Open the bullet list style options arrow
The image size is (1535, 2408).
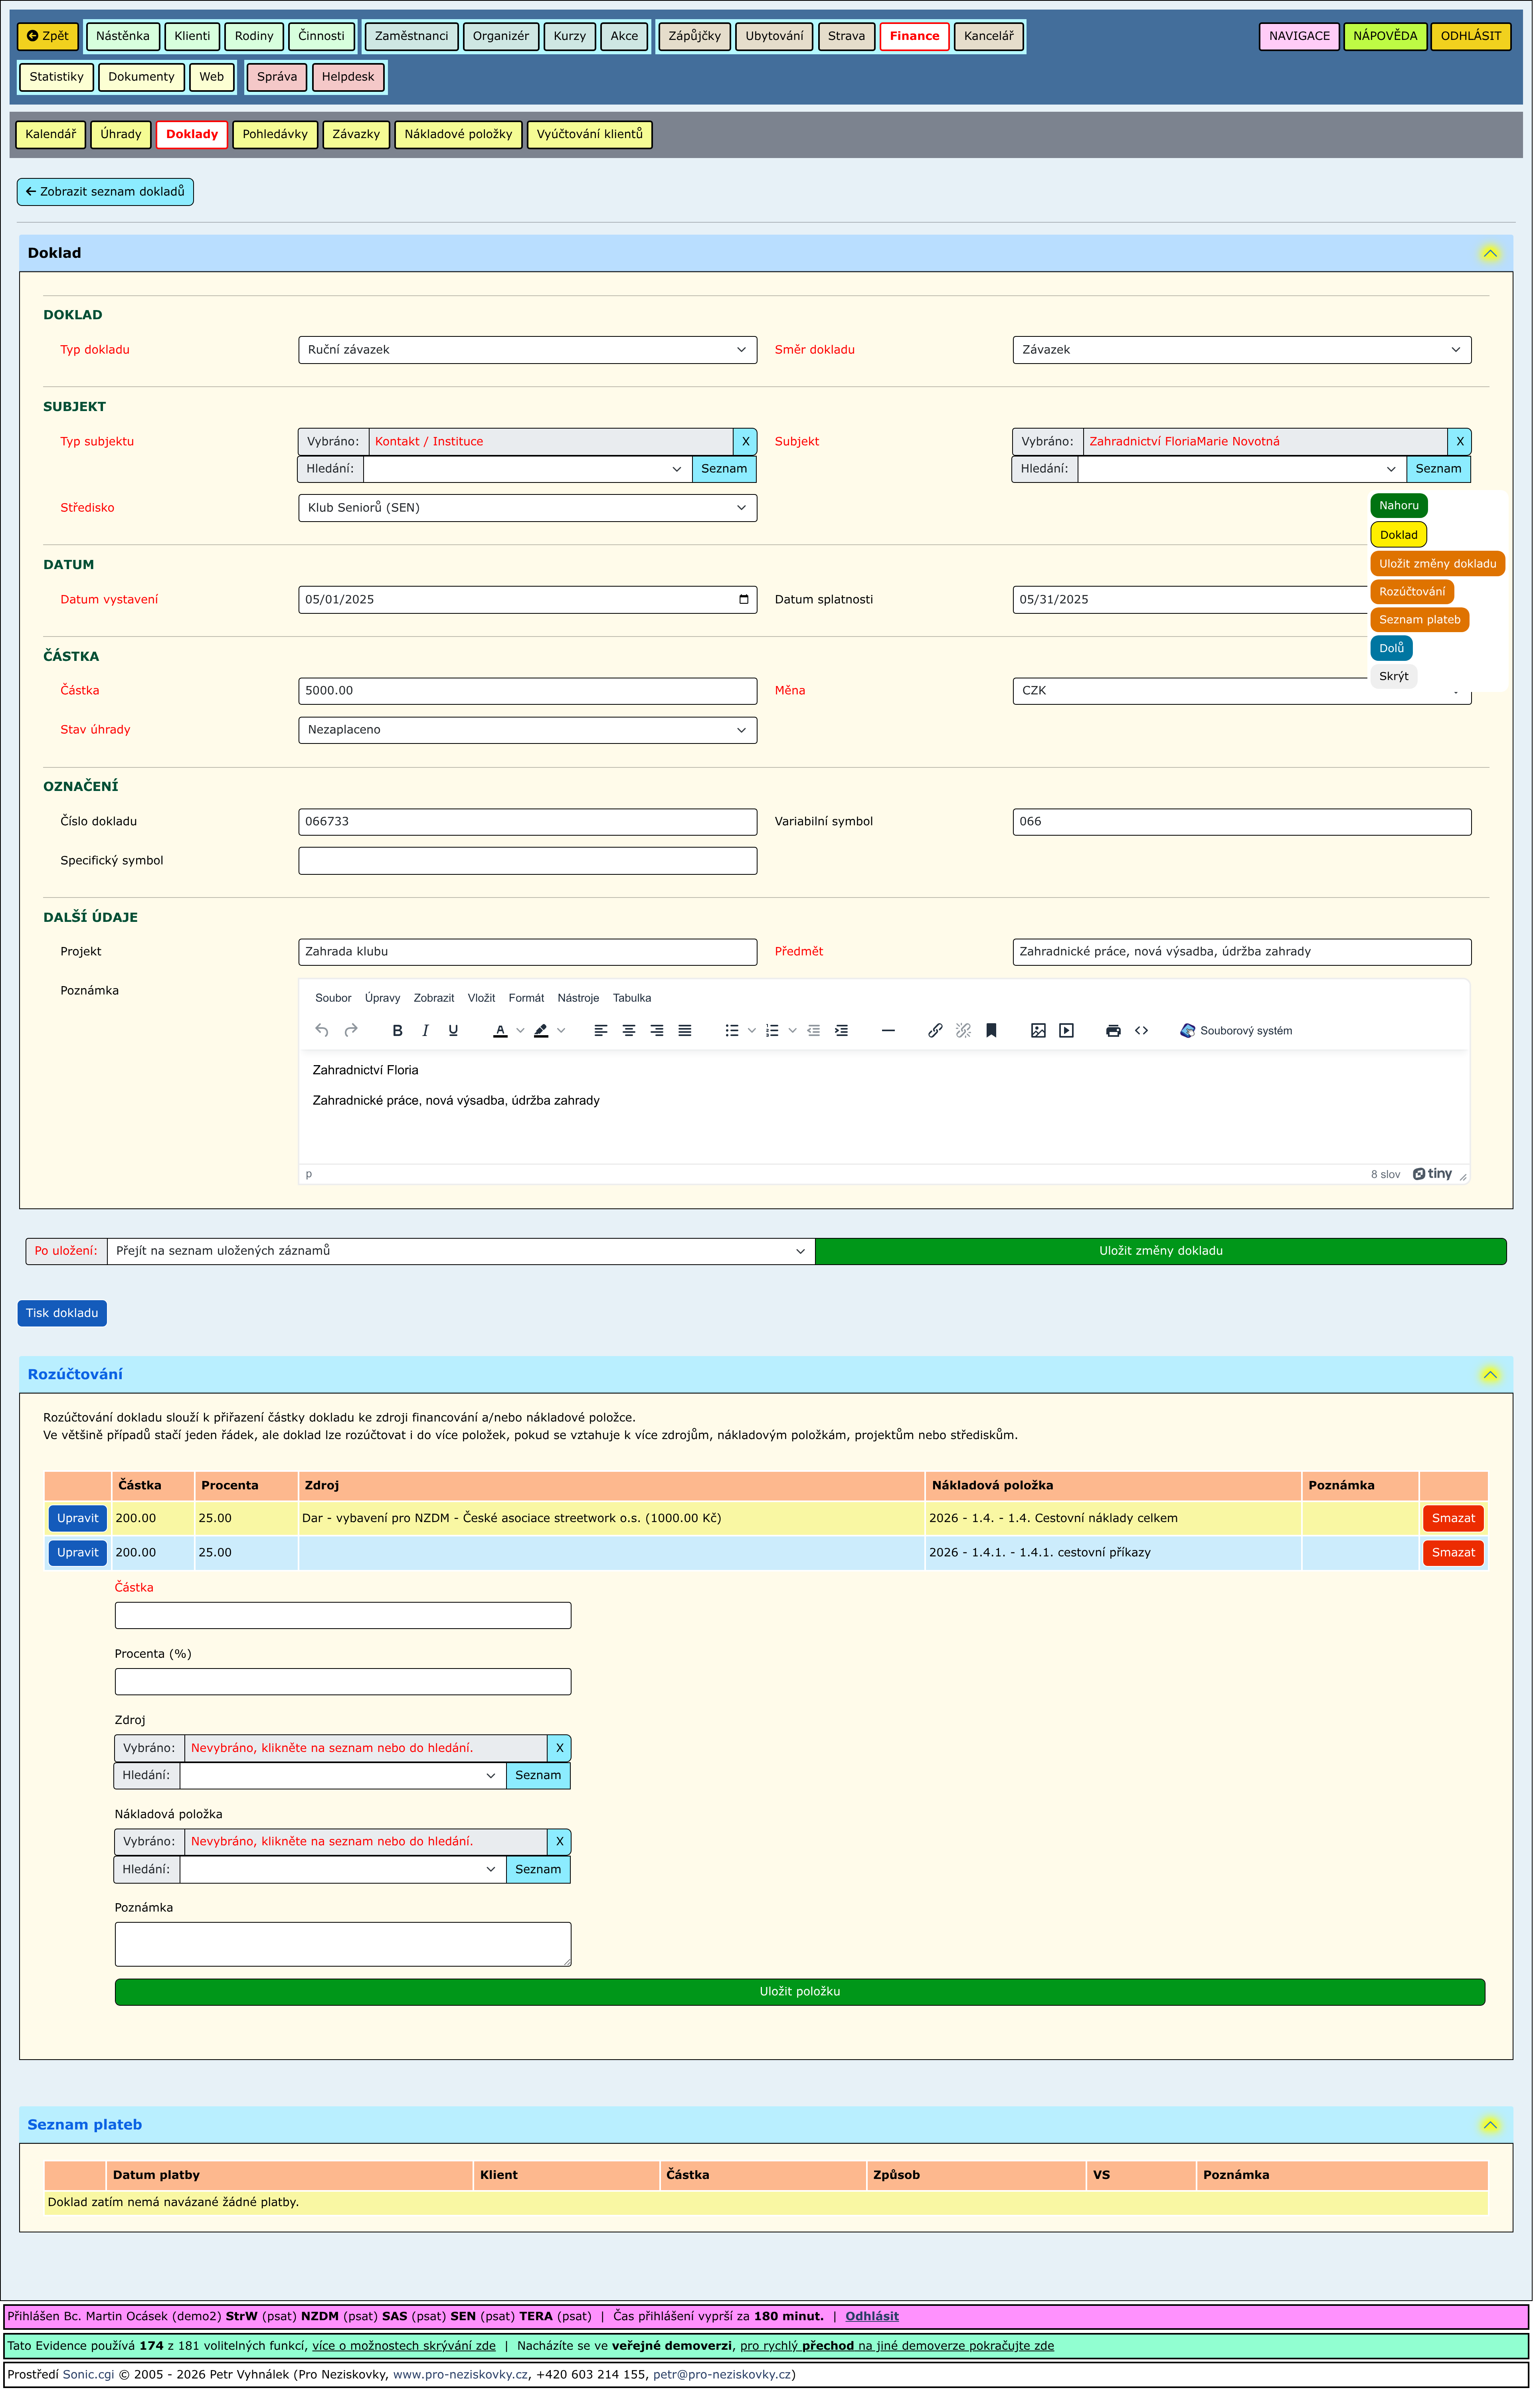752,1031
